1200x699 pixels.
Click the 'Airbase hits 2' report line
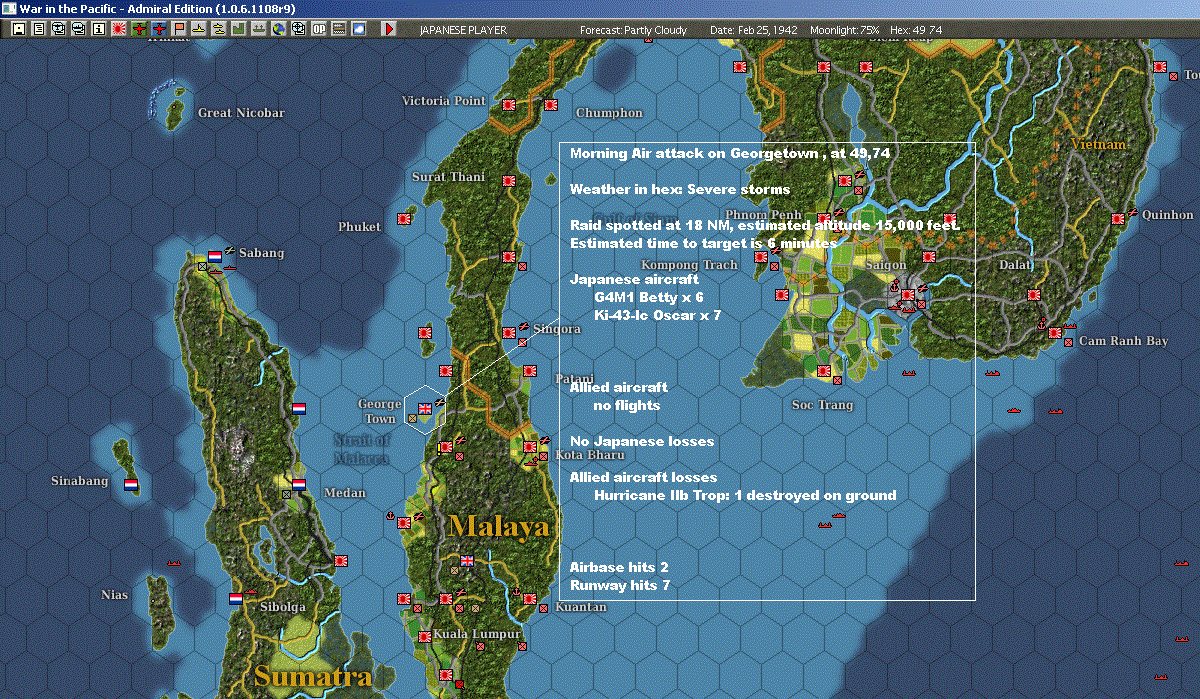619,567
